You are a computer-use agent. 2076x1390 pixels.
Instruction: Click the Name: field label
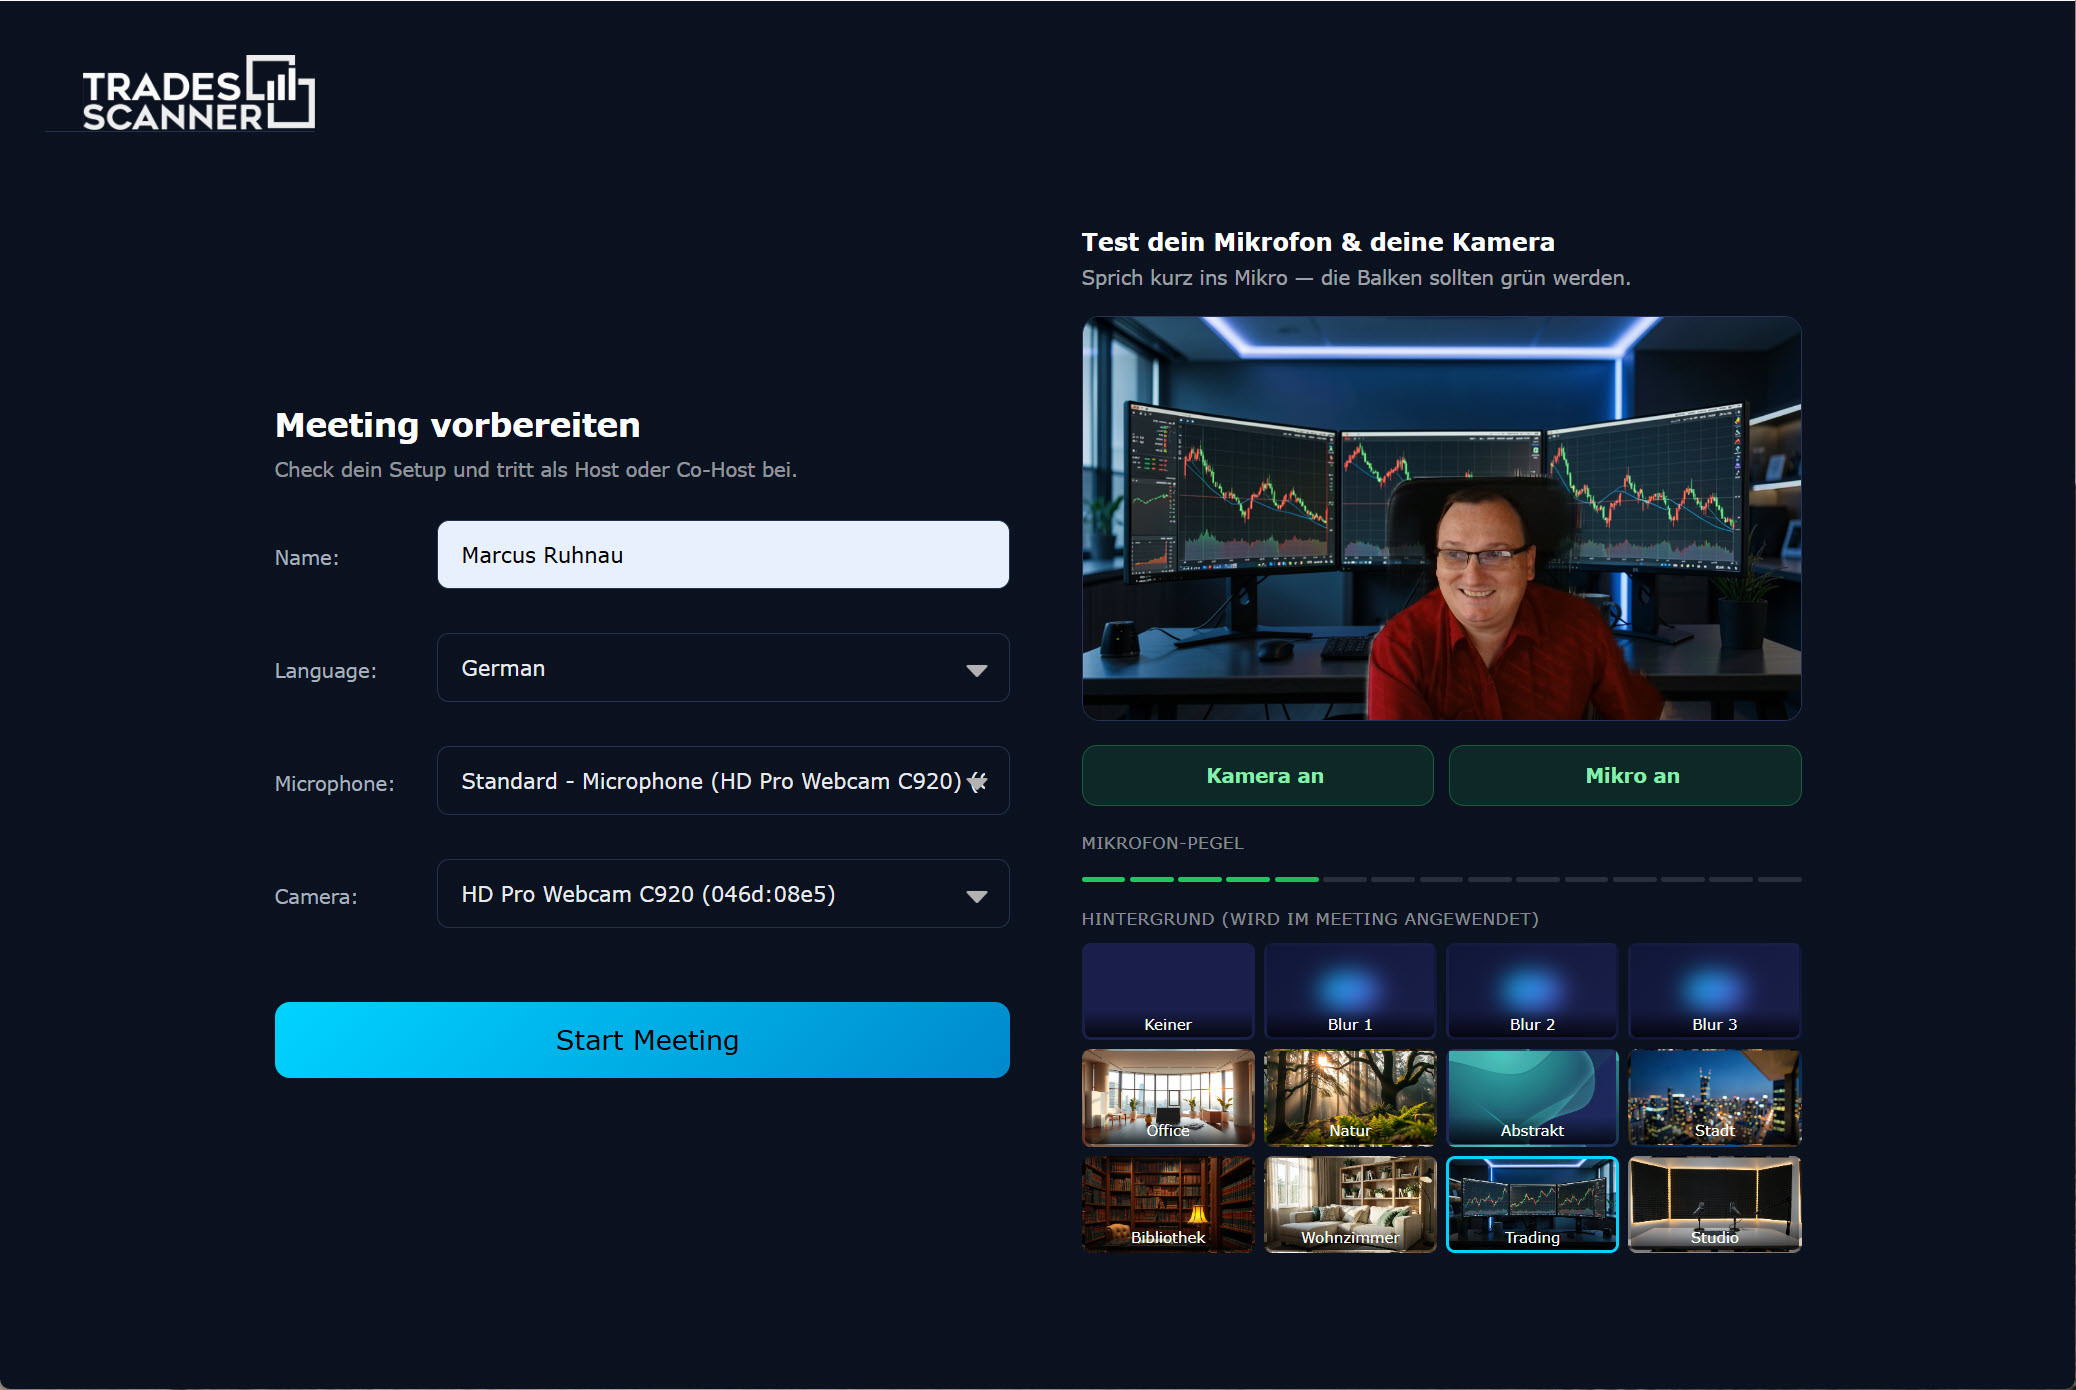tap(307, 558)
